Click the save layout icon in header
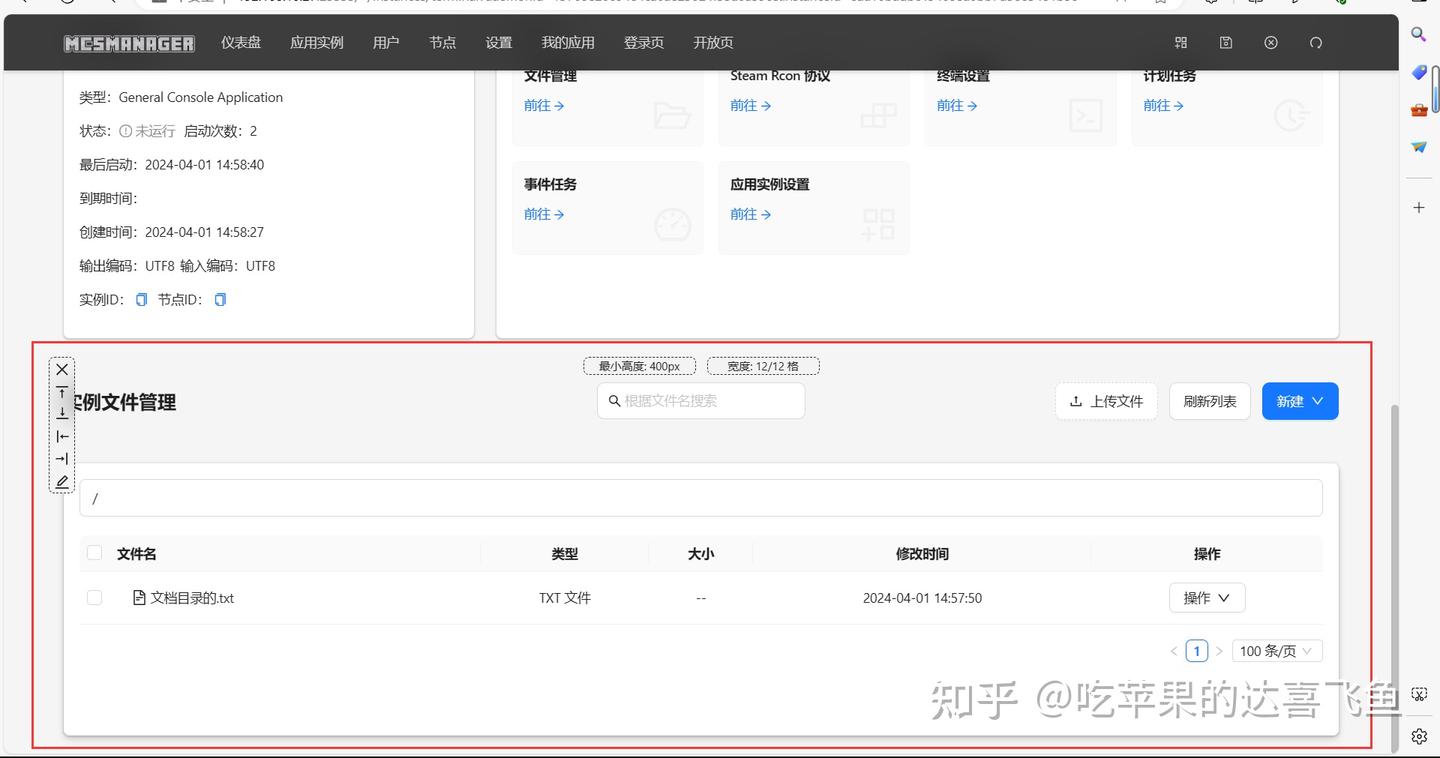Screen dimensions: 1440x758 1226,43
